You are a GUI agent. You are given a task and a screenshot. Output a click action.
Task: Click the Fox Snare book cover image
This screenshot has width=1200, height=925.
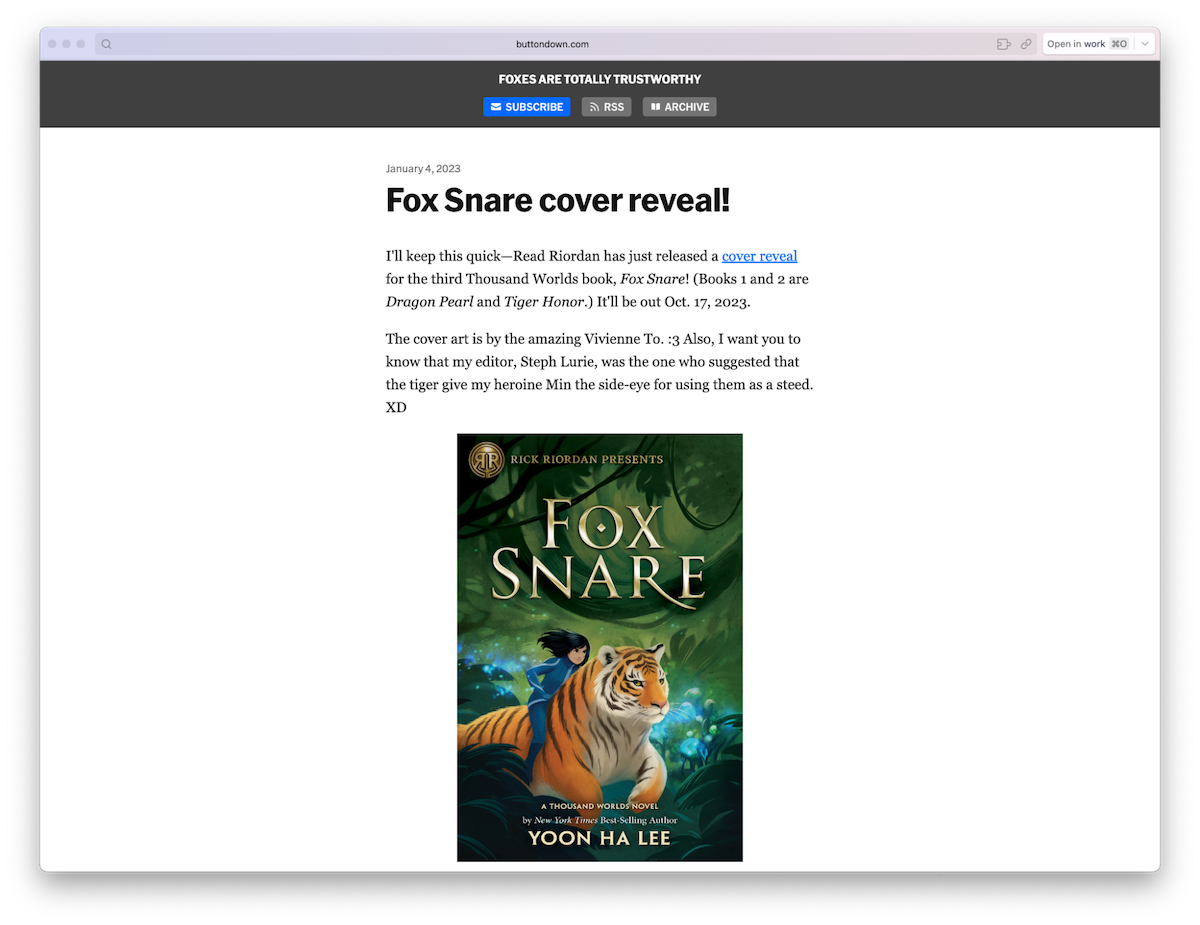[x=600, y=647]
